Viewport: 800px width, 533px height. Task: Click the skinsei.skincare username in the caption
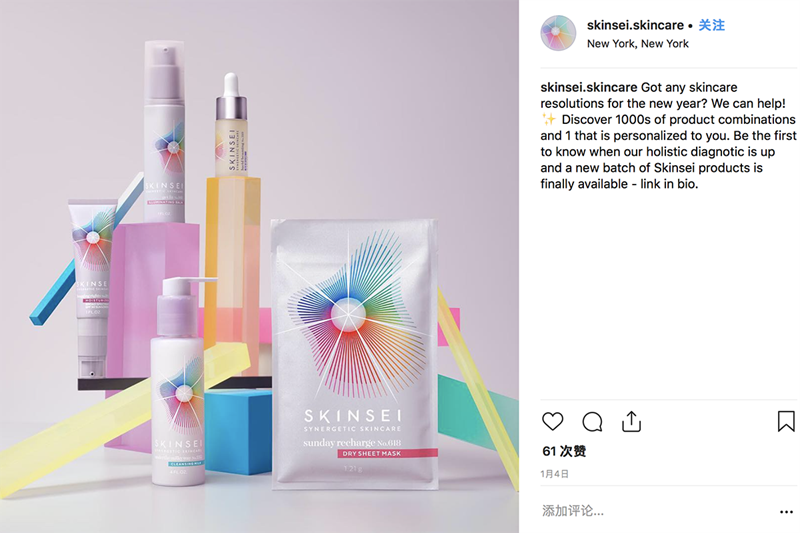coord(589,87)
